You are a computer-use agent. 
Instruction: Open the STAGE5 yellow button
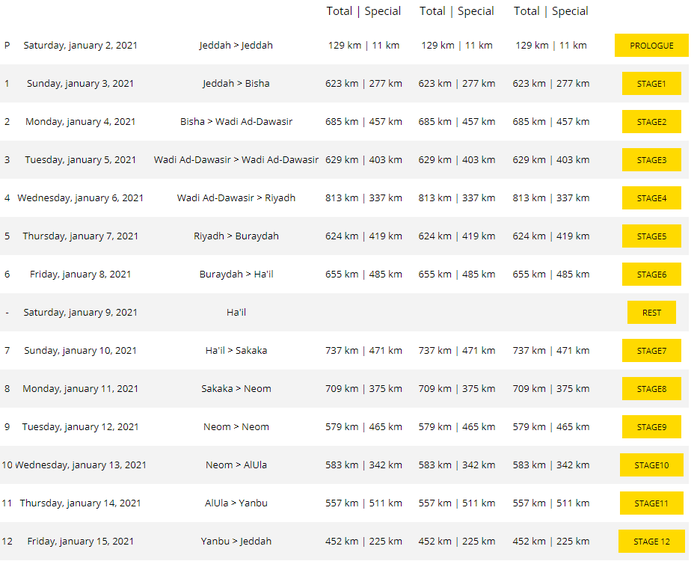[651, 236]
